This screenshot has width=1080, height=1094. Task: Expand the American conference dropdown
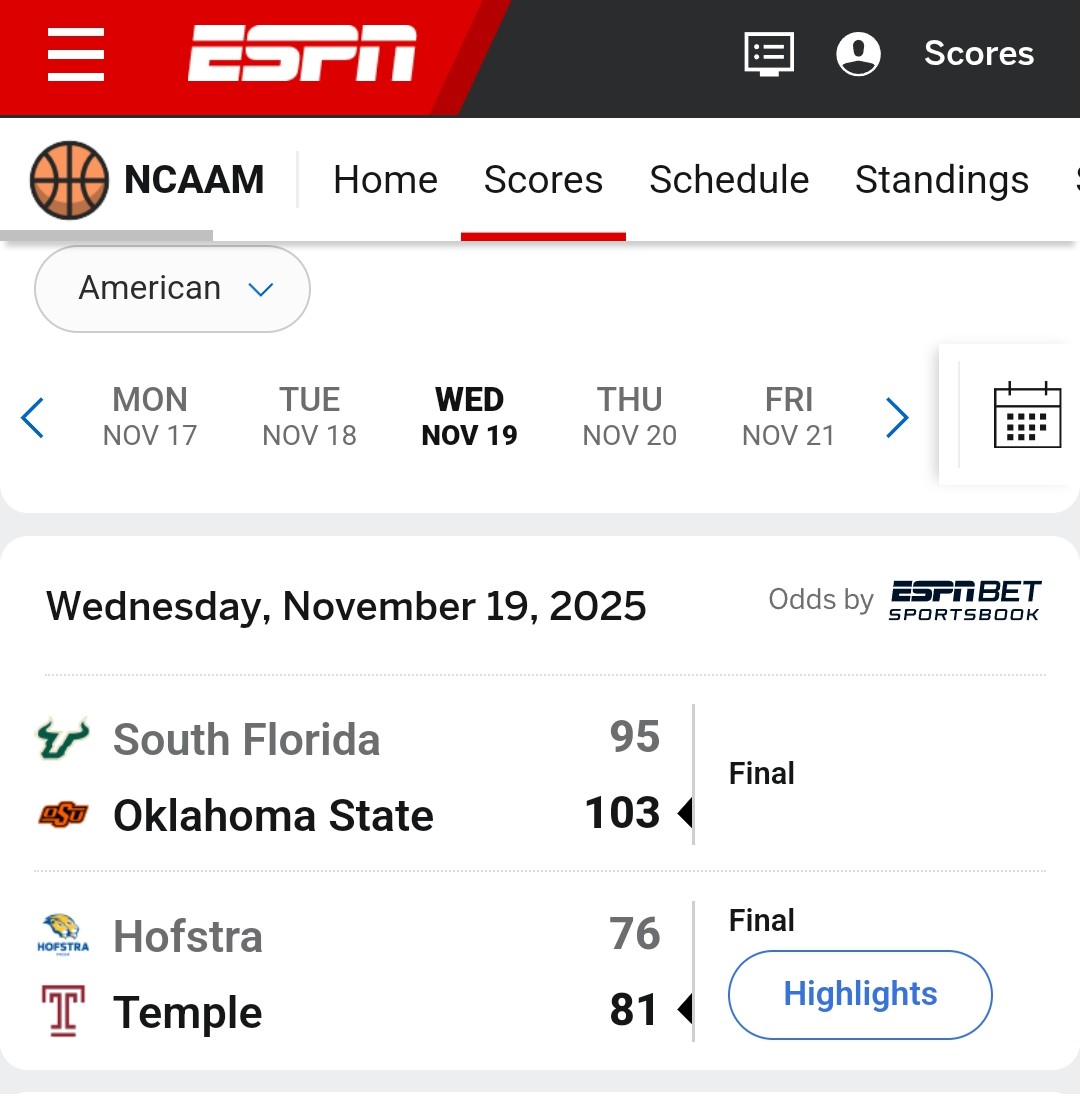click(172, 289)
